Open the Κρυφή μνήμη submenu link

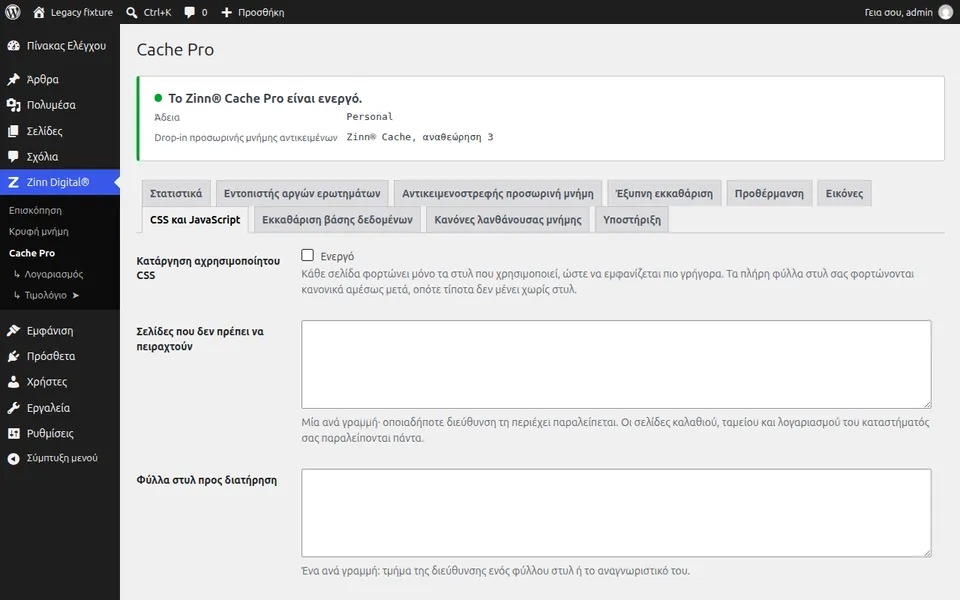pyautogui.click(x=39, y=231)
